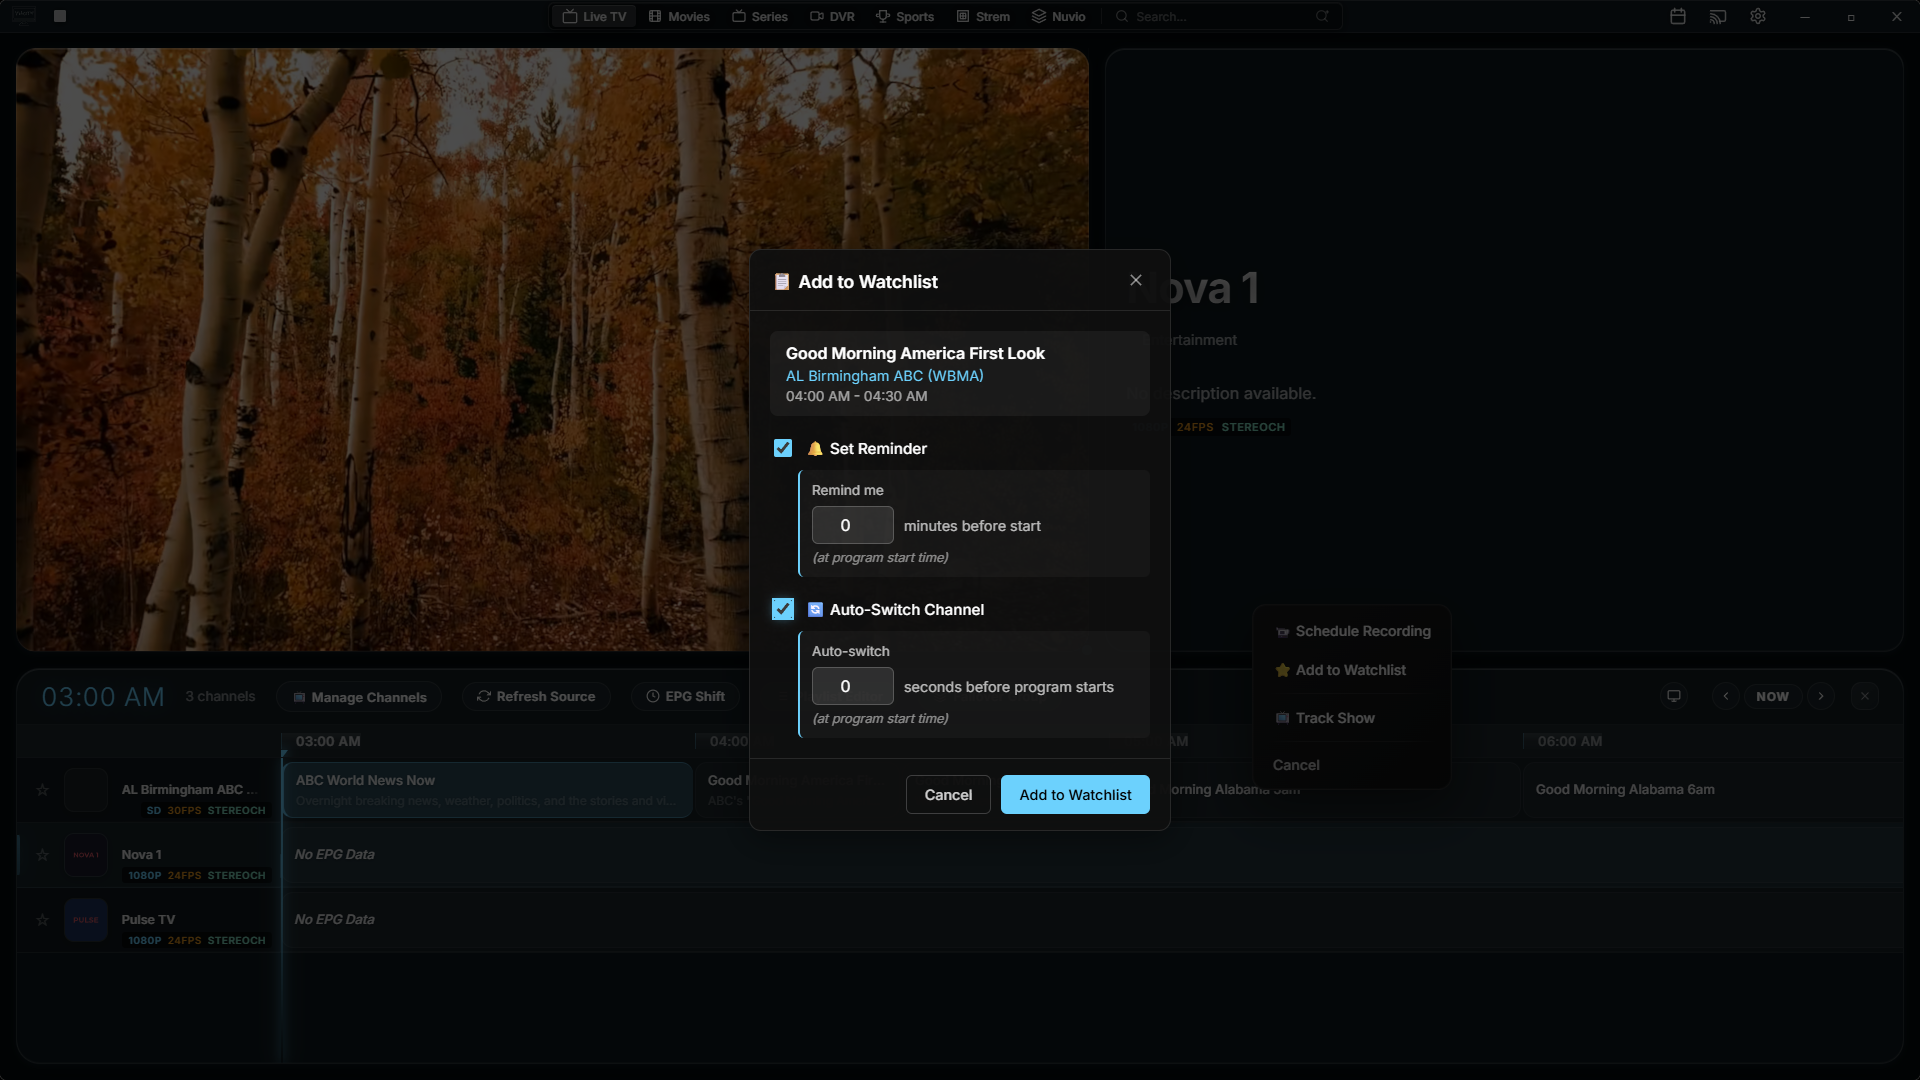
Task: Uncheck the Auto-Switch Channel checkbox
Action: pyautogui.click(x=783, y=609)
